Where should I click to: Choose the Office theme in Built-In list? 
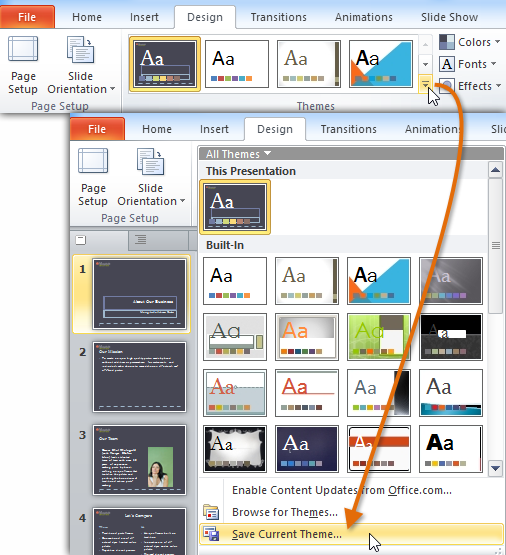pyautogui.click(x=235, y=281)
